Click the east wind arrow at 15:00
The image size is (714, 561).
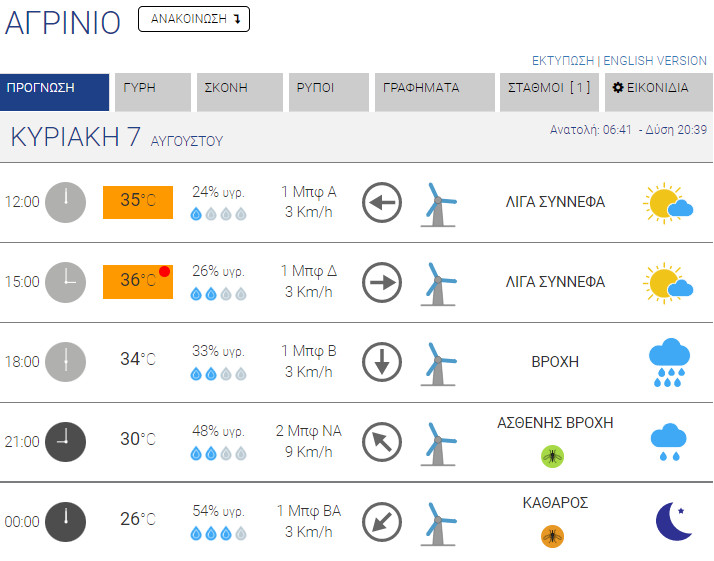[381, 282]
